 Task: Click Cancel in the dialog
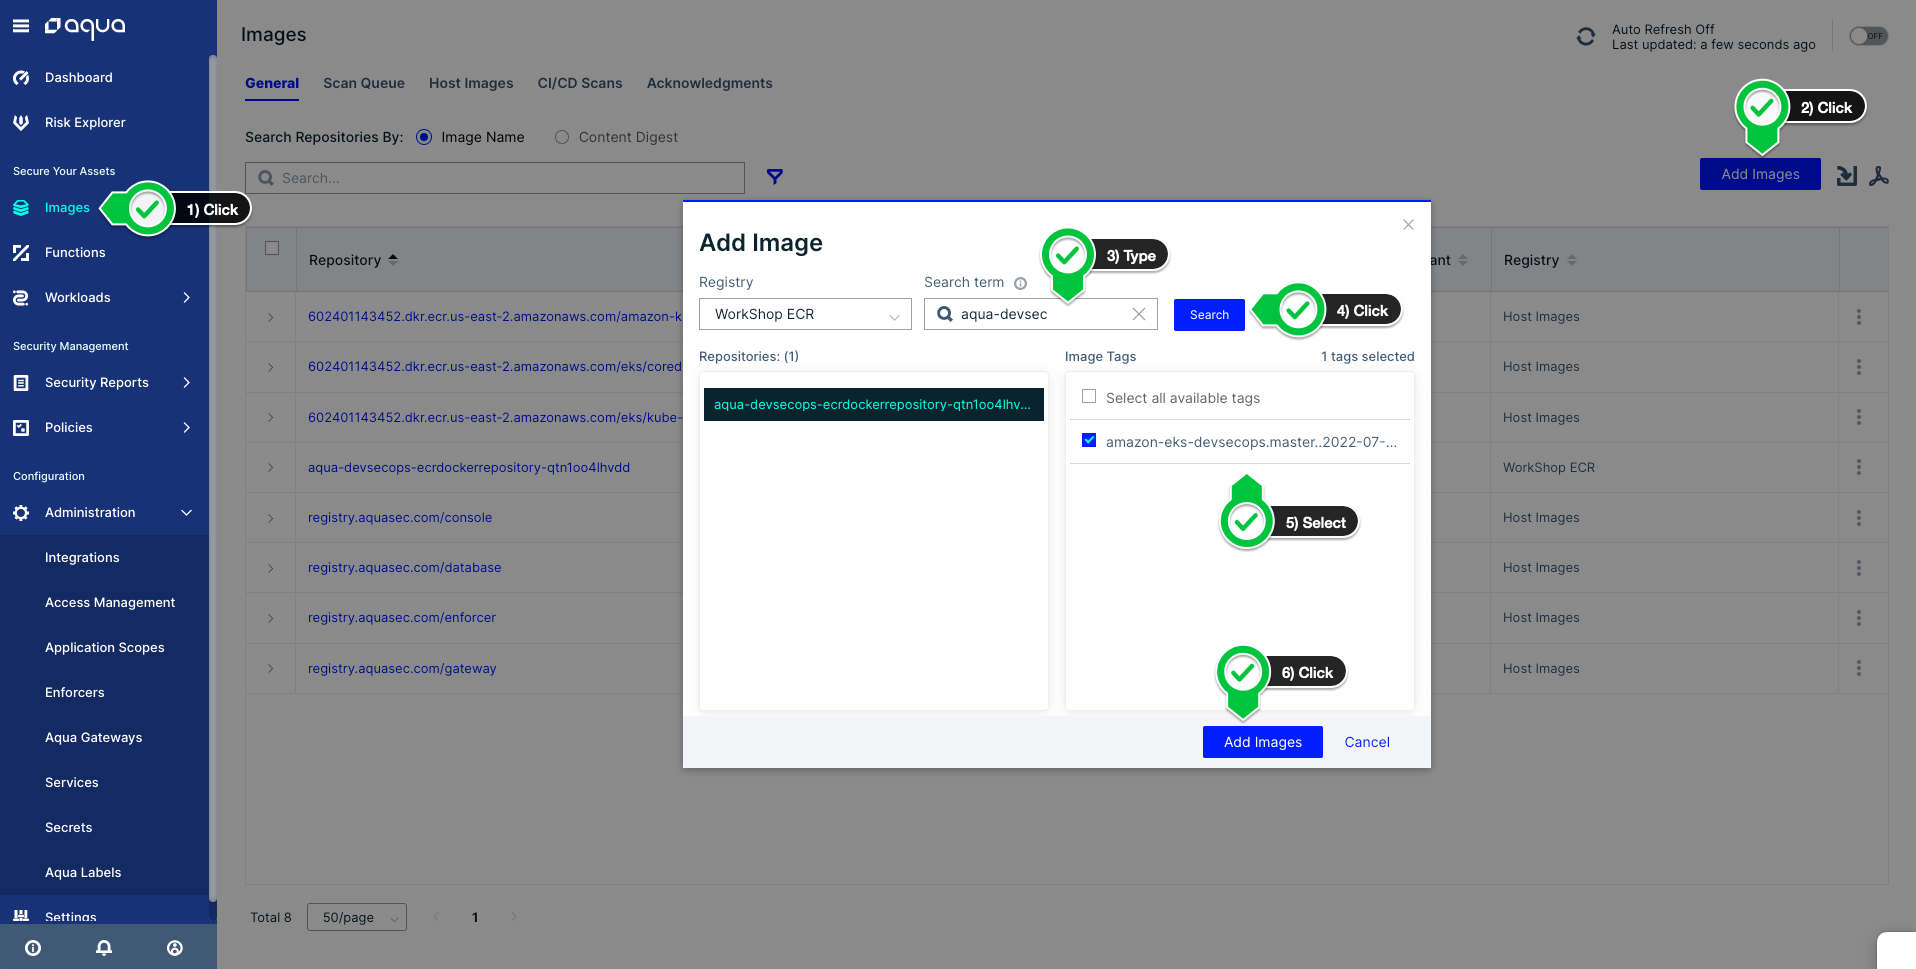pyautogui.click(x=1367, y=742)
